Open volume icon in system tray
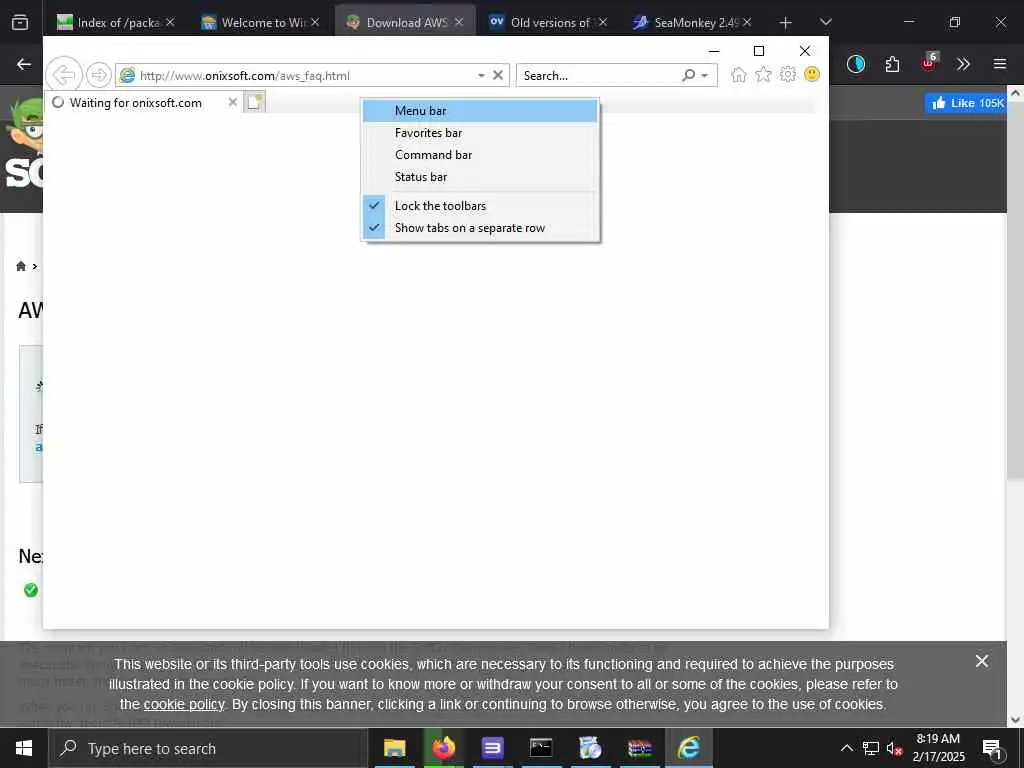Screen dimensions: 1024x768 pos(894,748)
